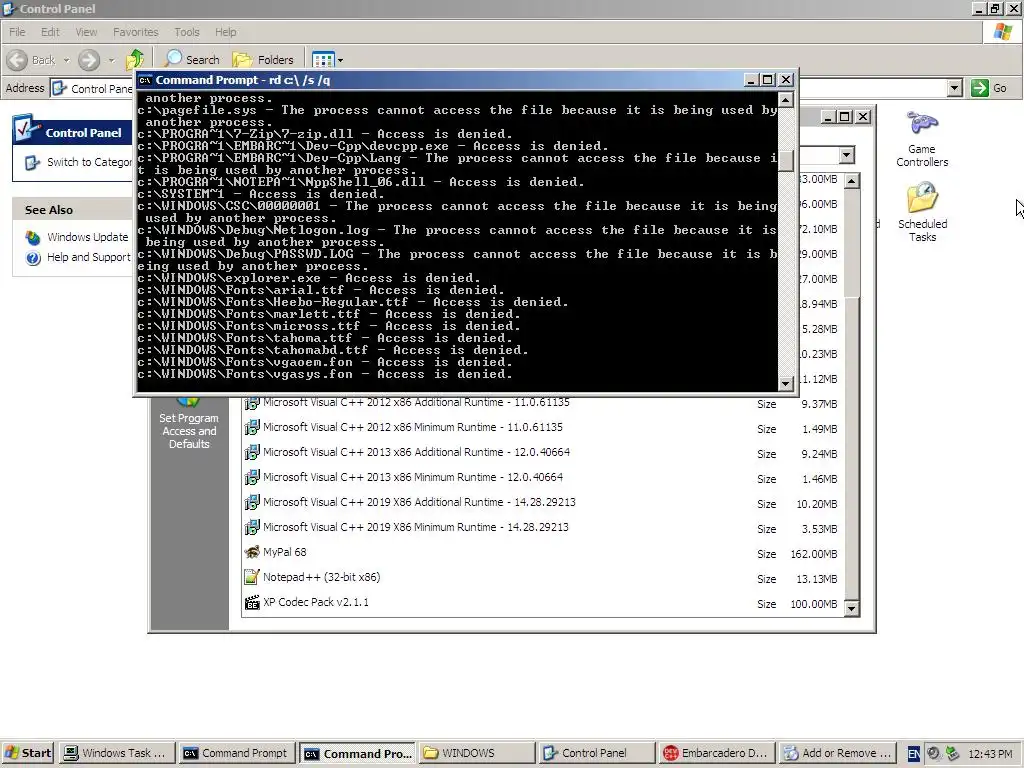Viewport: 1024px width, 768px height.
Task: Go up one folder level icon
Action: (x=135, y=59)
